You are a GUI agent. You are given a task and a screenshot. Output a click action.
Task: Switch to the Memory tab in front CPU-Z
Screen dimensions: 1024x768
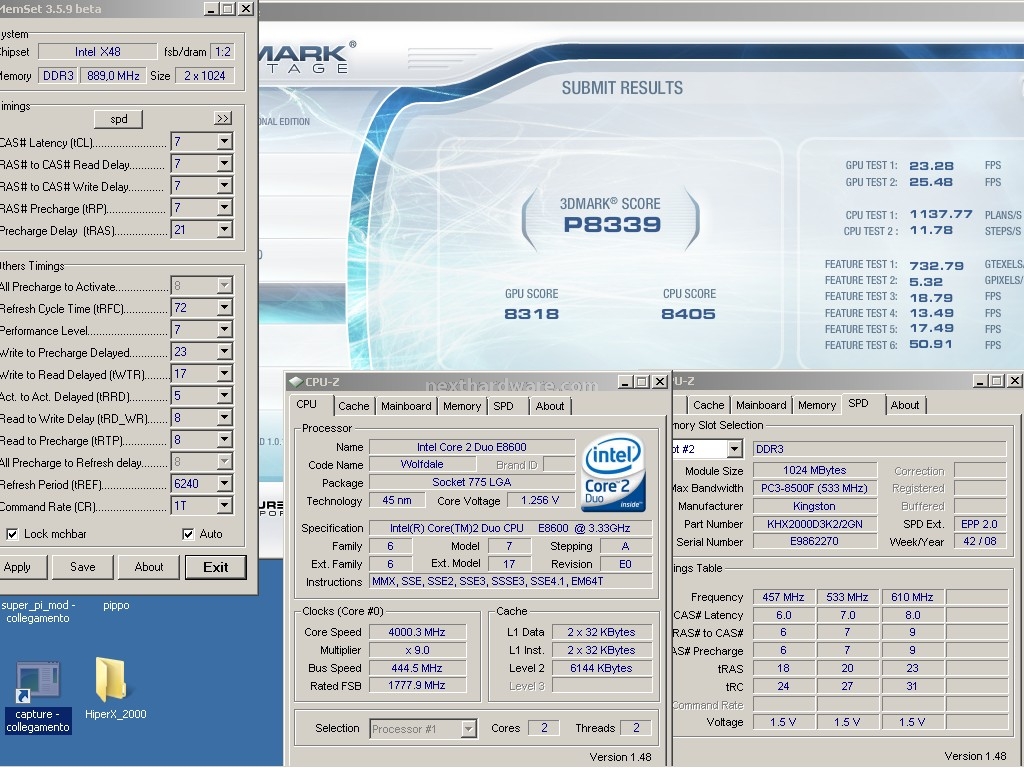coord(462,406)
